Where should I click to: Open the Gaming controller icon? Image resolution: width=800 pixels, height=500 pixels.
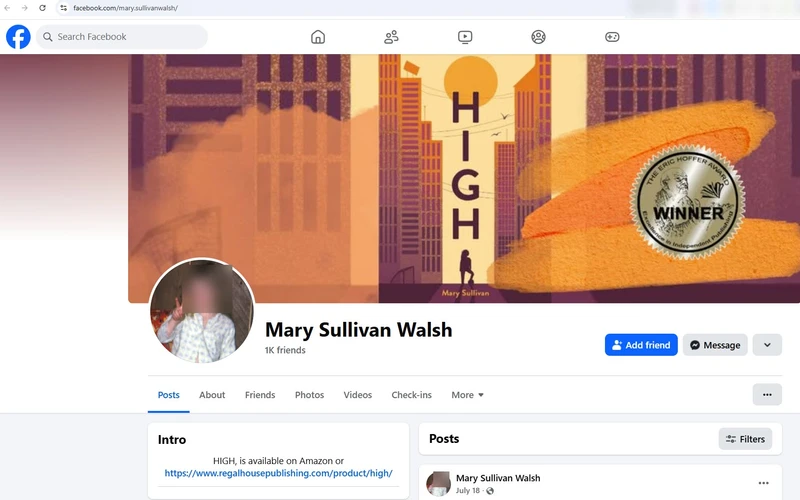pyautogui.click(x=612, y=37)
